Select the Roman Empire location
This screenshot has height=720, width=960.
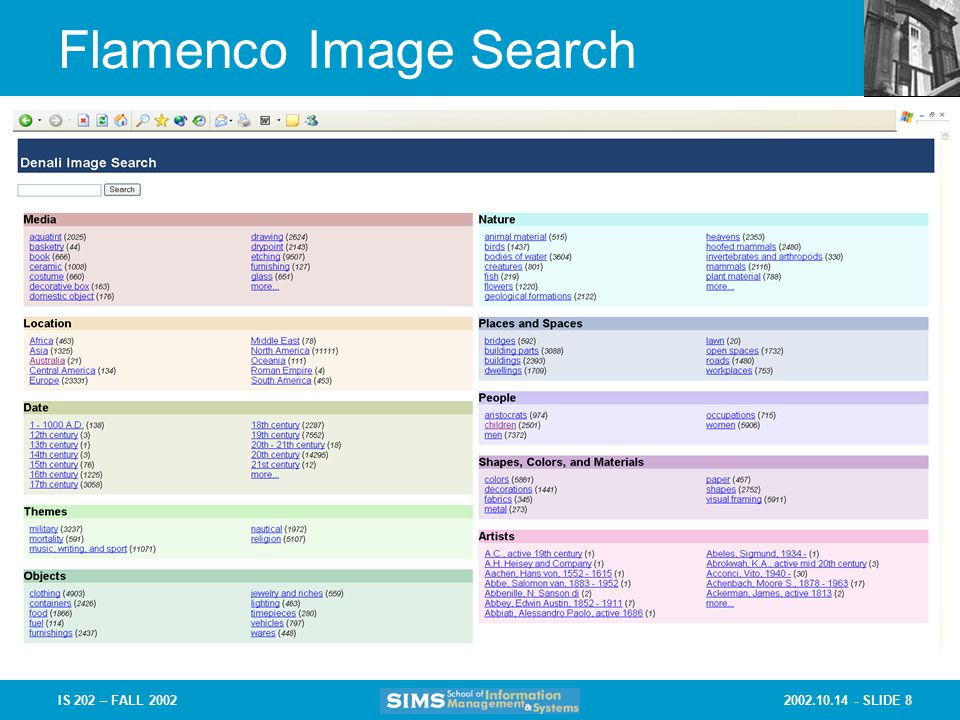point(281,370)
